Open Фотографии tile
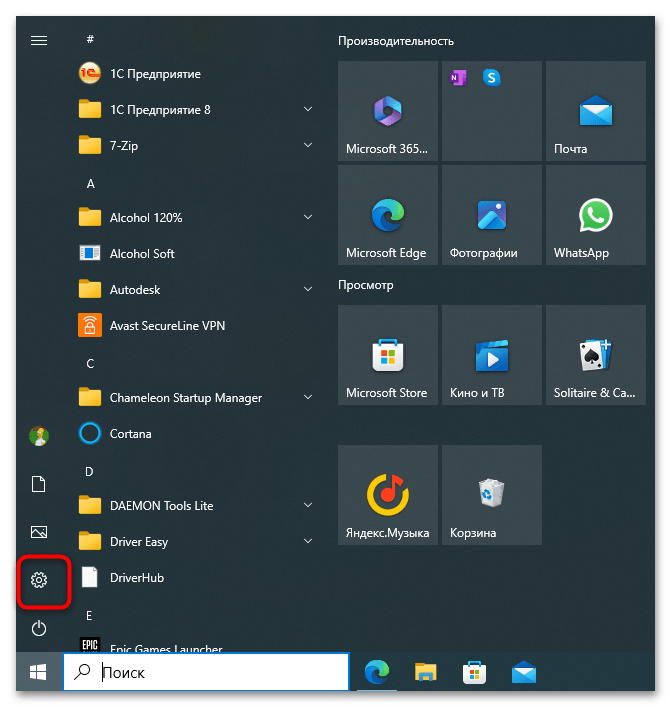The height and width of the screenshot is (707, 671). click(492, 215)
